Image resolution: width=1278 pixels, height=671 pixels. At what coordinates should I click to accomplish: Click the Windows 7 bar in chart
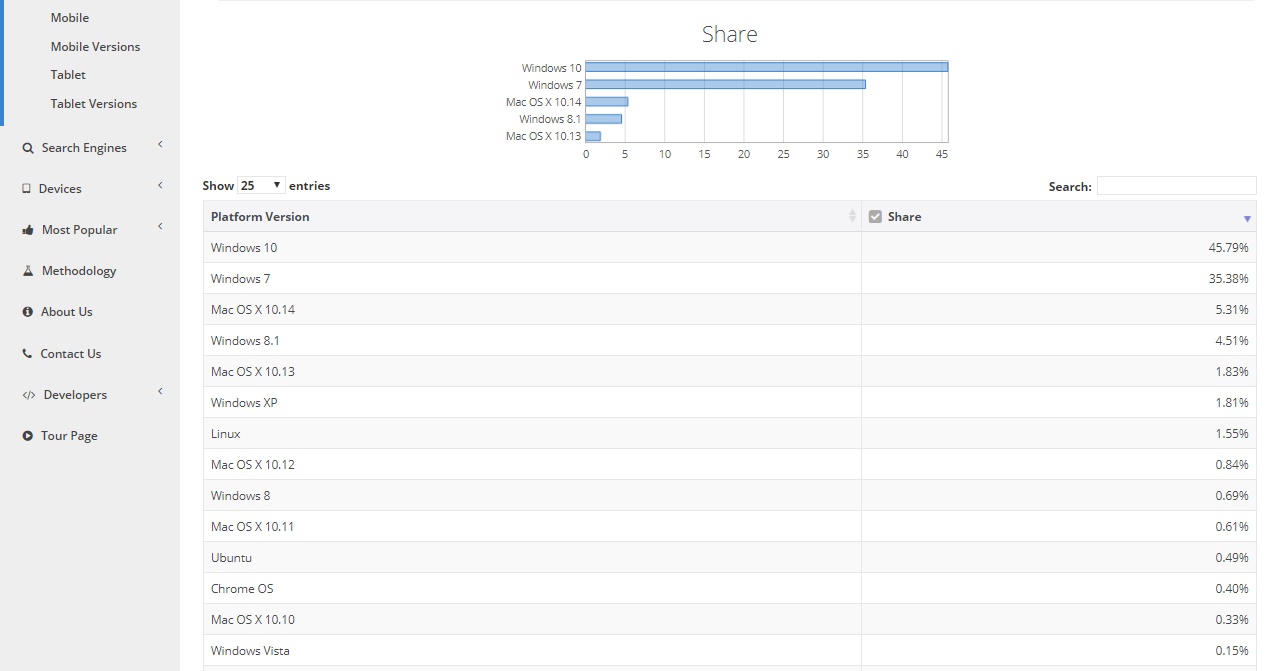click(x=725, y=84)
